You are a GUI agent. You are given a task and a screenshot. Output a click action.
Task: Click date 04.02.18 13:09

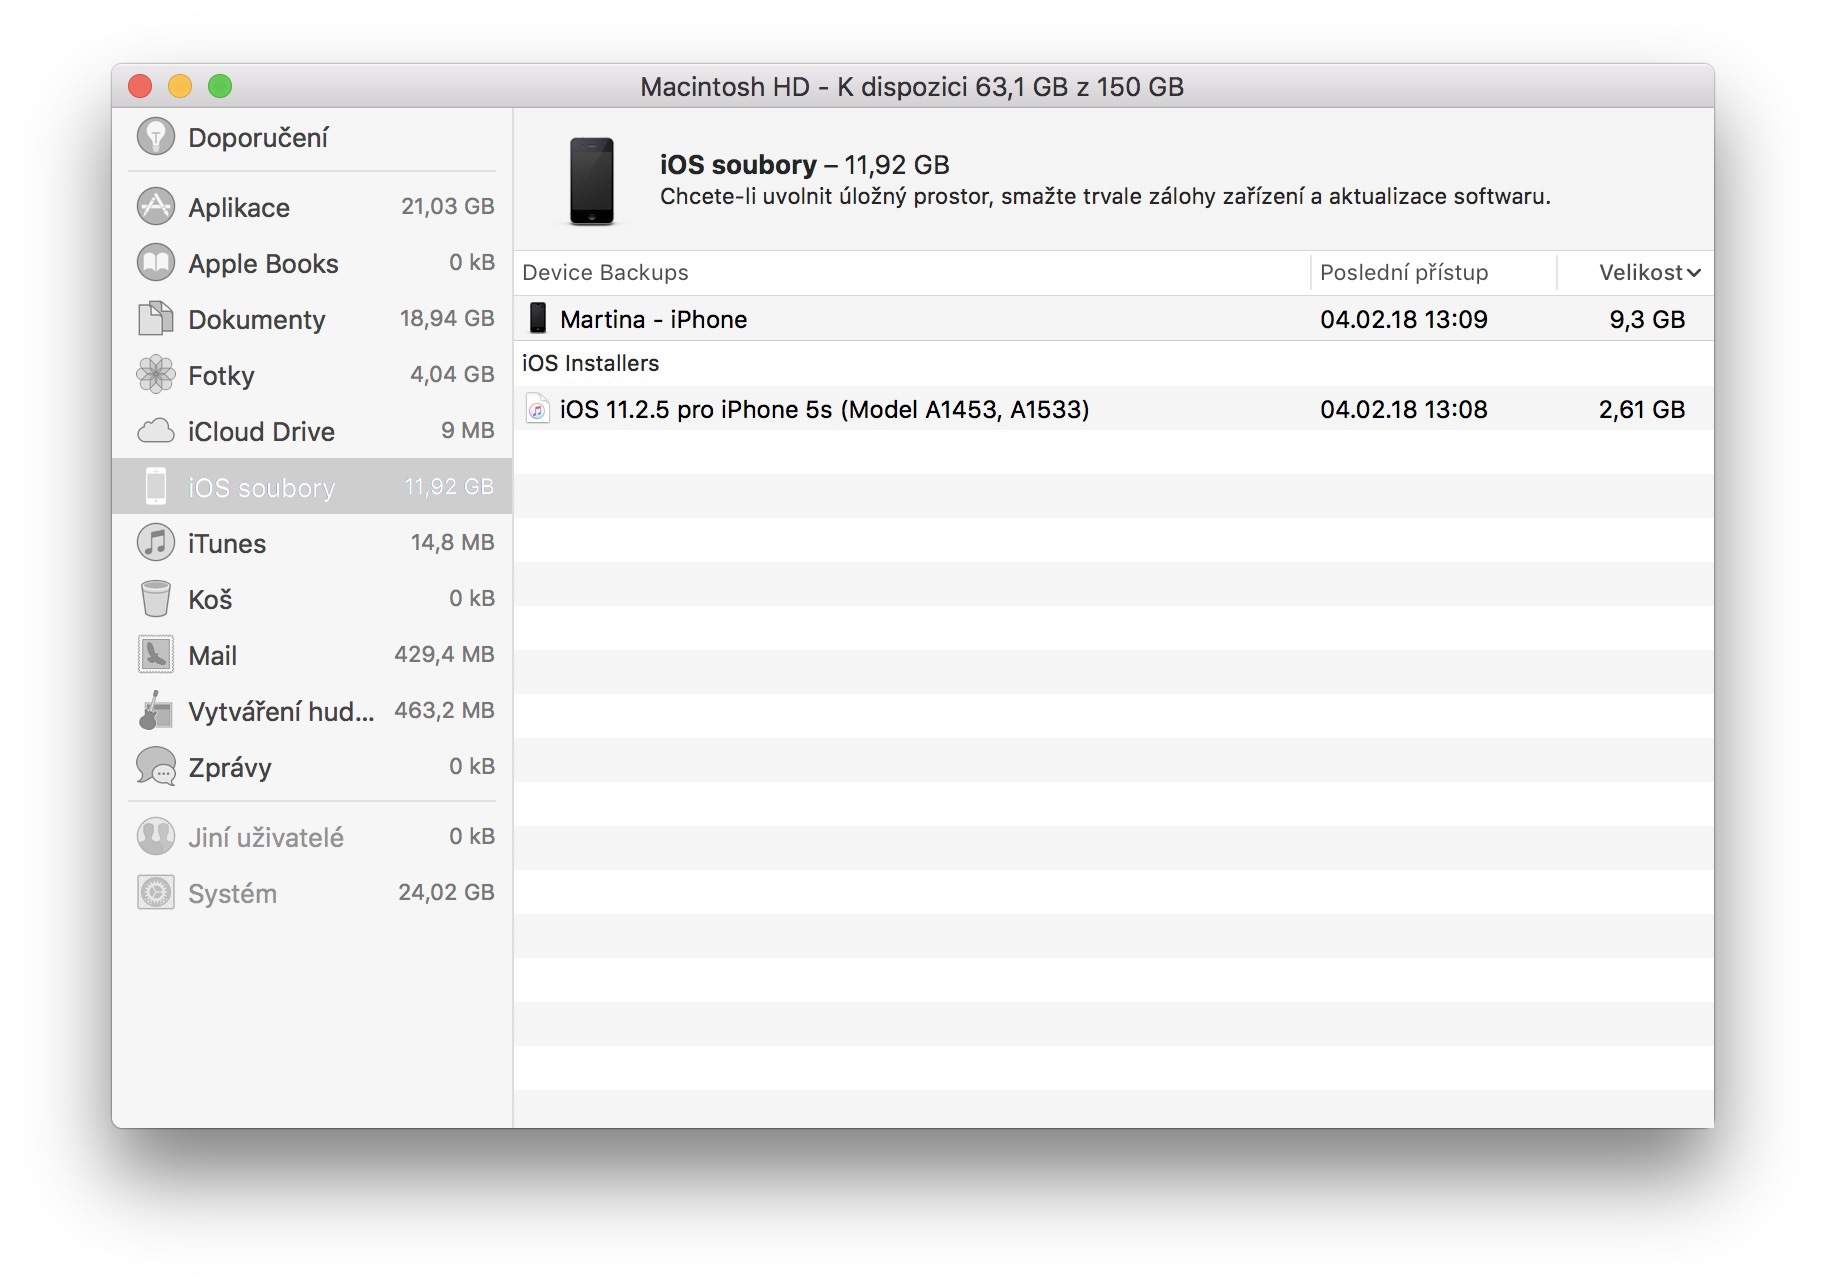(x=1403, y=319)
